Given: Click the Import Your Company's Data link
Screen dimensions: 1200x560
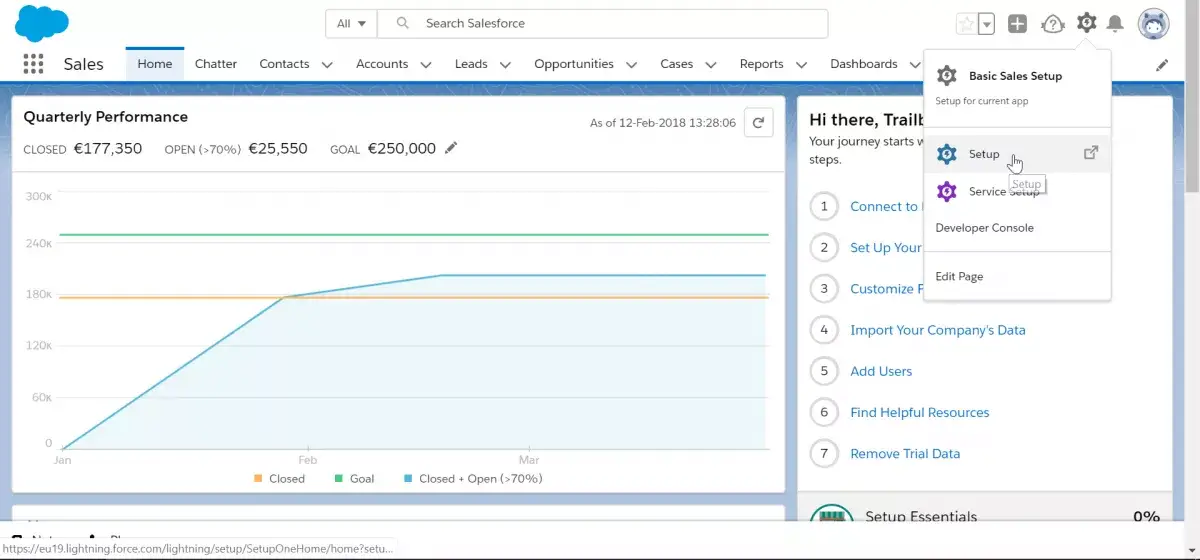Looking at the screenshot, I should pyautogui.click(x=938, y=330).
